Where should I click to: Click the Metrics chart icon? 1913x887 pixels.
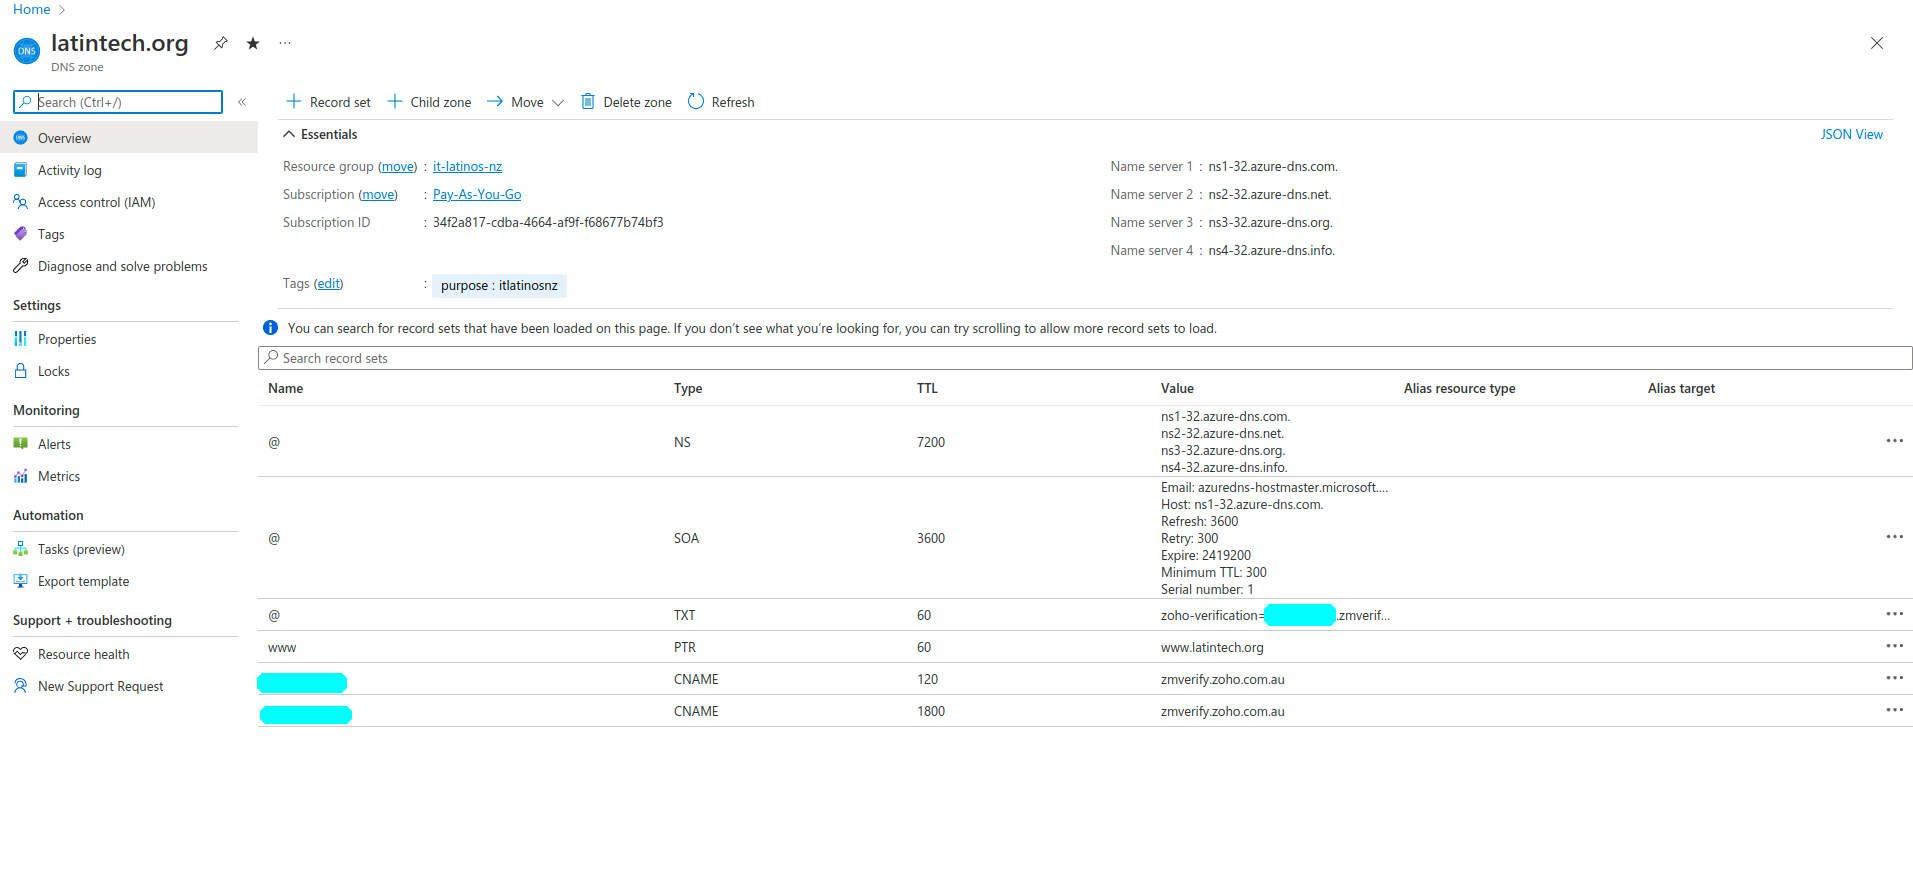click(x=20, y=476)
